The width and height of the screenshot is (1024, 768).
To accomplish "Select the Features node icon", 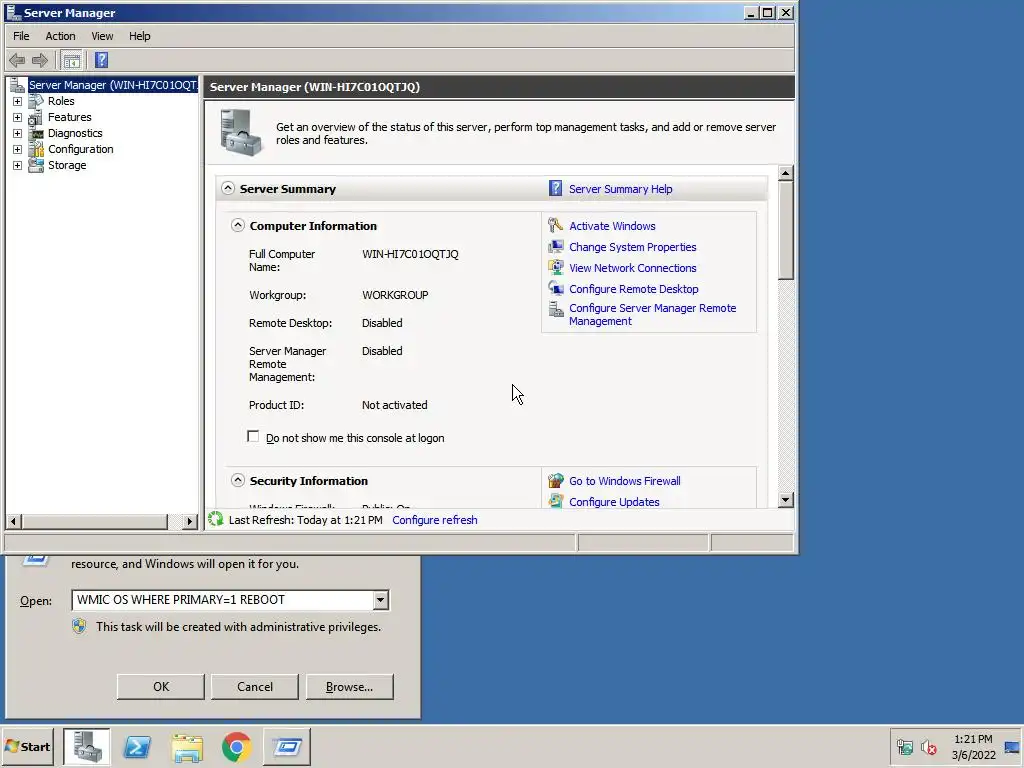I will click(36, 118).
